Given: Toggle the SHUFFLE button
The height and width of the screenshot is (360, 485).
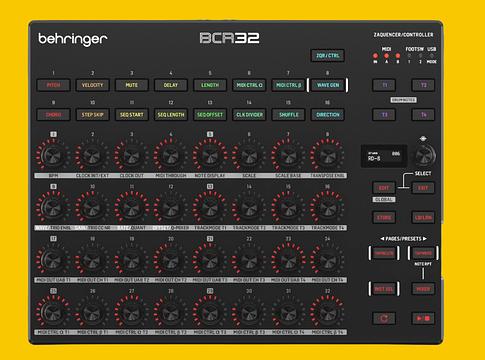Looking at the screenshot, I should pyautogui.click(x=288, y=115).
